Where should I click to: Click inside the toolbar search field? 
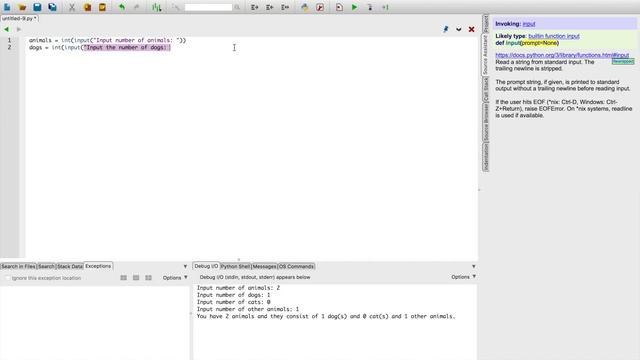208,7
